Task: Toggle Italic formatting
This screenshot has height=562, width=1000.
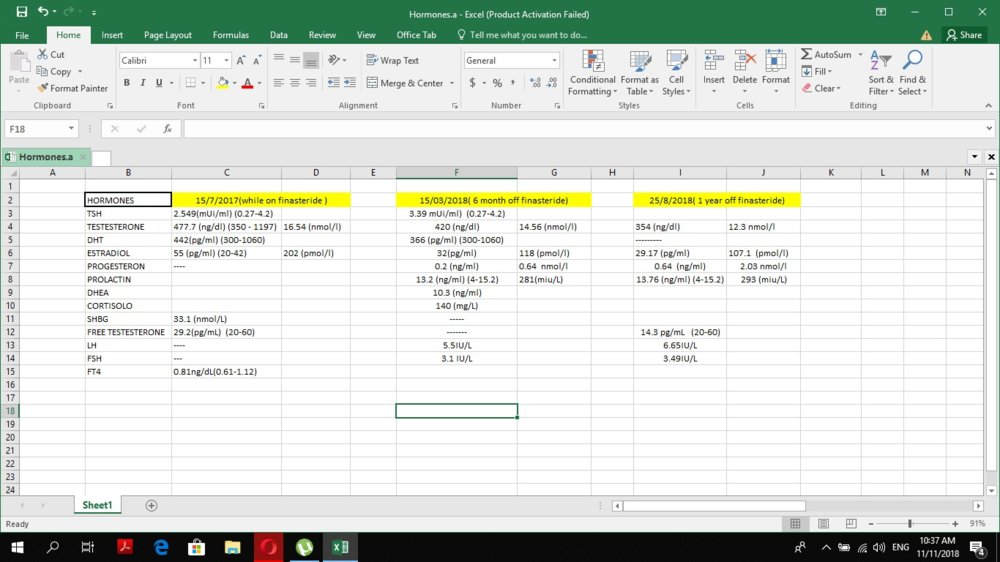Action: 143,83
